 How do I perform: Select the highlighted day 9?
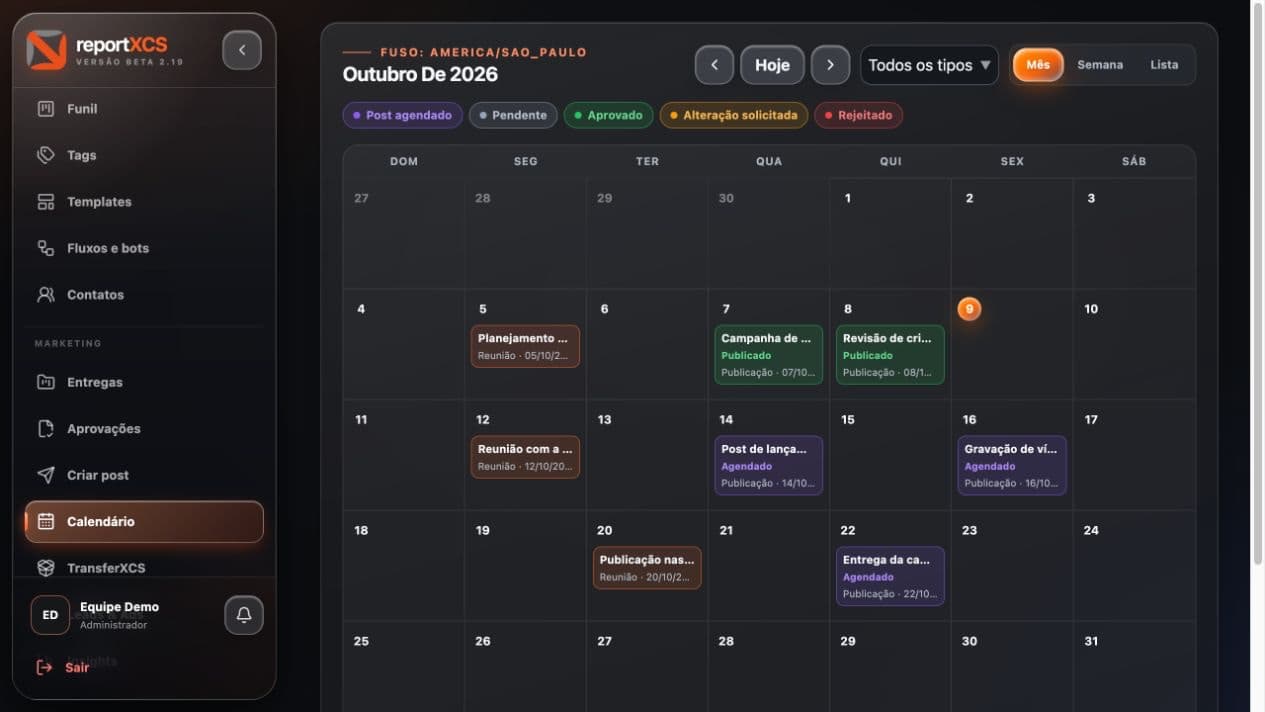[969, 309]
